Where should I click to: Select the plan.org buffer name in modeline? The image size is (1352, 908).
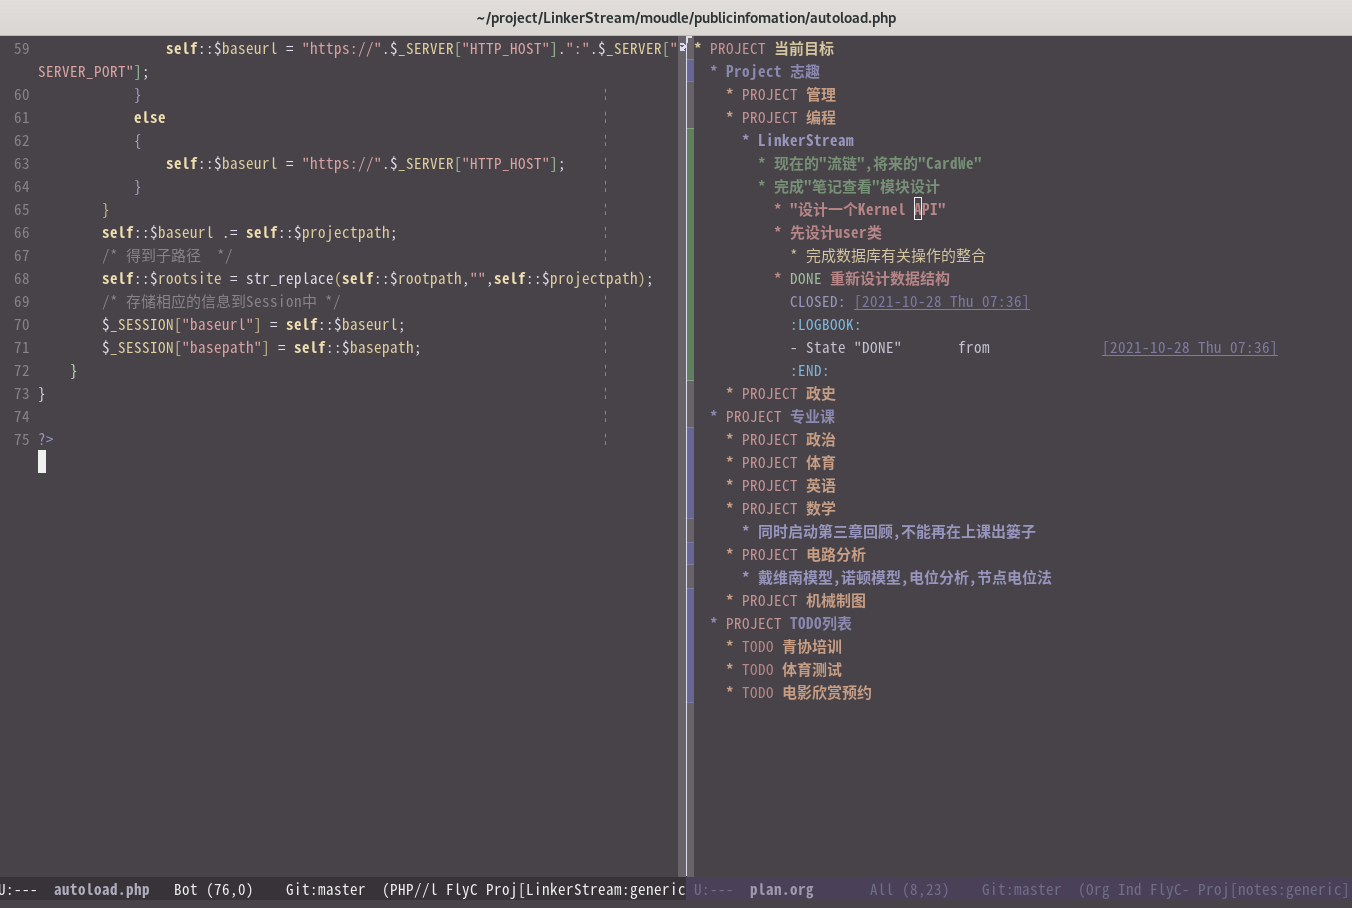tap(781, 889)
